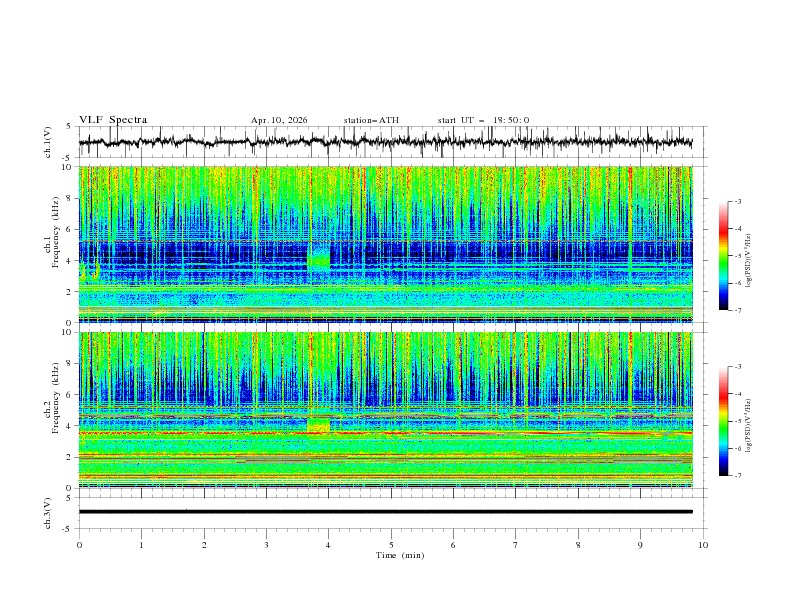Viewport: 792px width, 612px height.
Task: Click the "9" tick label on the time axis
Action: coord(640,545)
